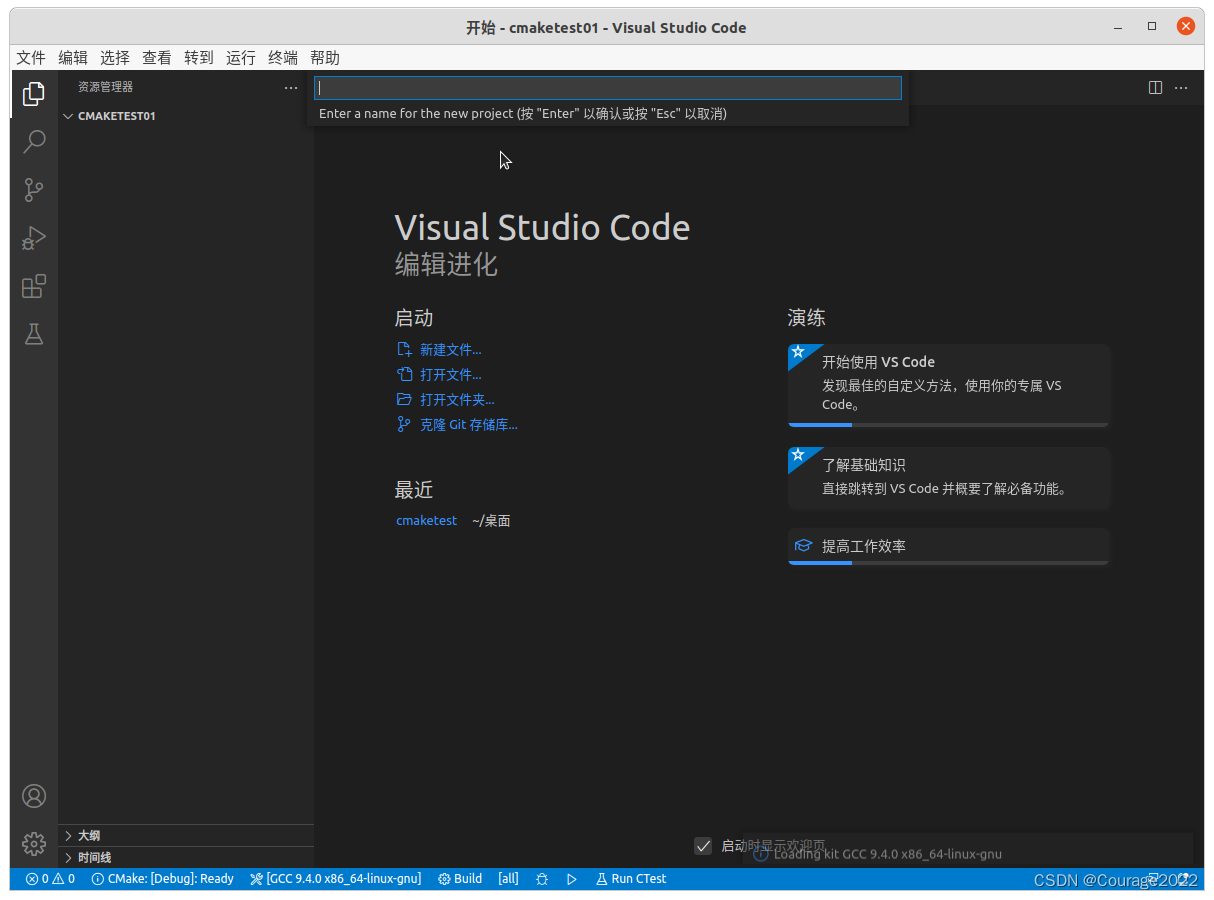The width and height of the screenshot is (1214, 900).
Task: Open the Testing flask view
Action: click(34, 334)
